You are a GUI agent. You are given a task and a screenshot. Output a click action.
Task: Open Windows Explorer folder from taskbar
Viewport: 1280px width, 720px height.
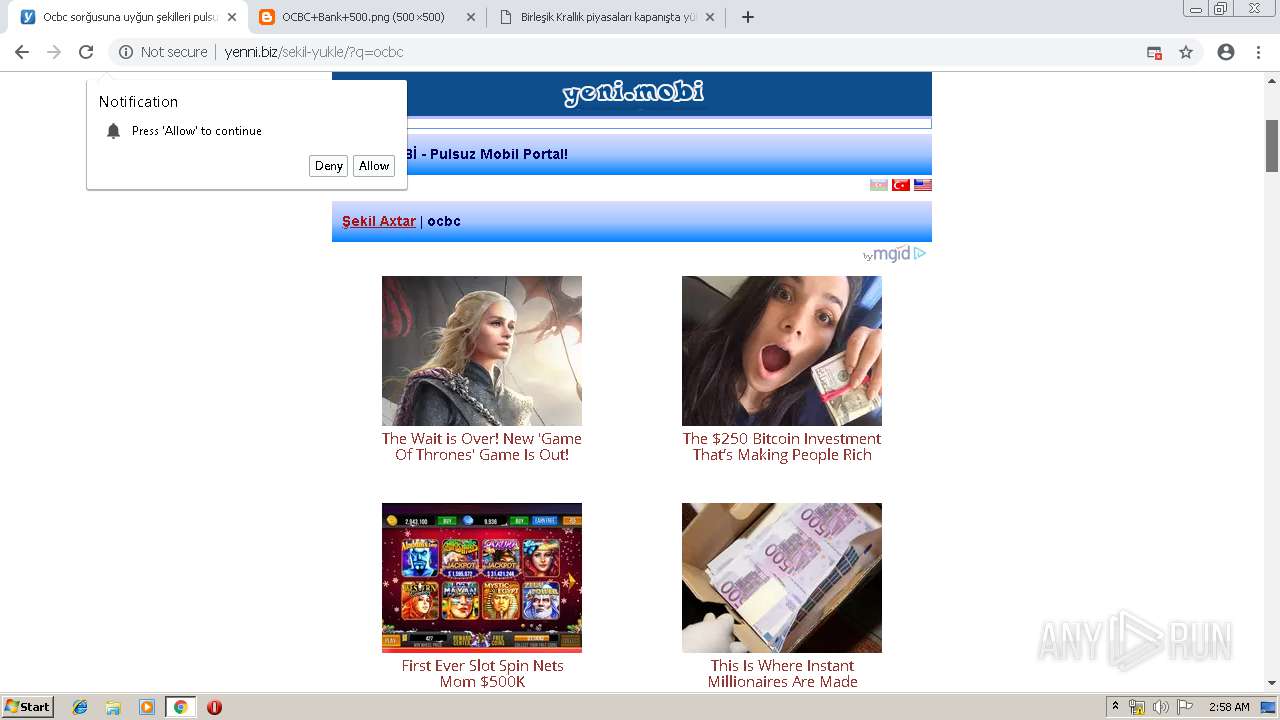point(113,707)
